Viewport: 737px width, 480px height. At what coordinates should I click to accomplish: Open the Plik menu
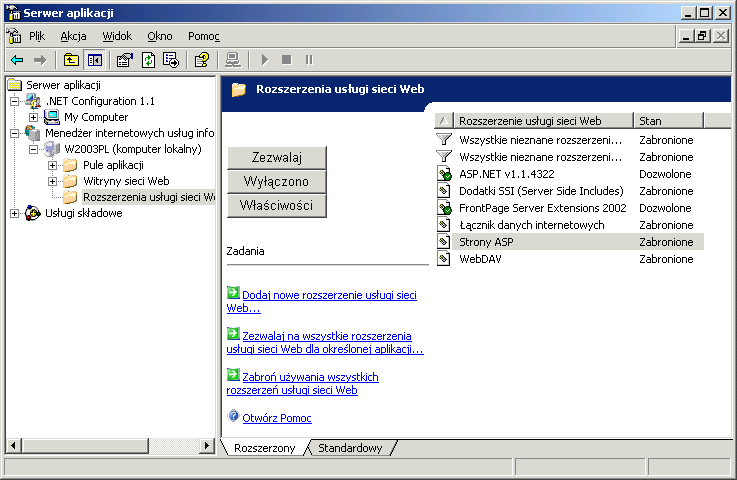click(37, 36)
